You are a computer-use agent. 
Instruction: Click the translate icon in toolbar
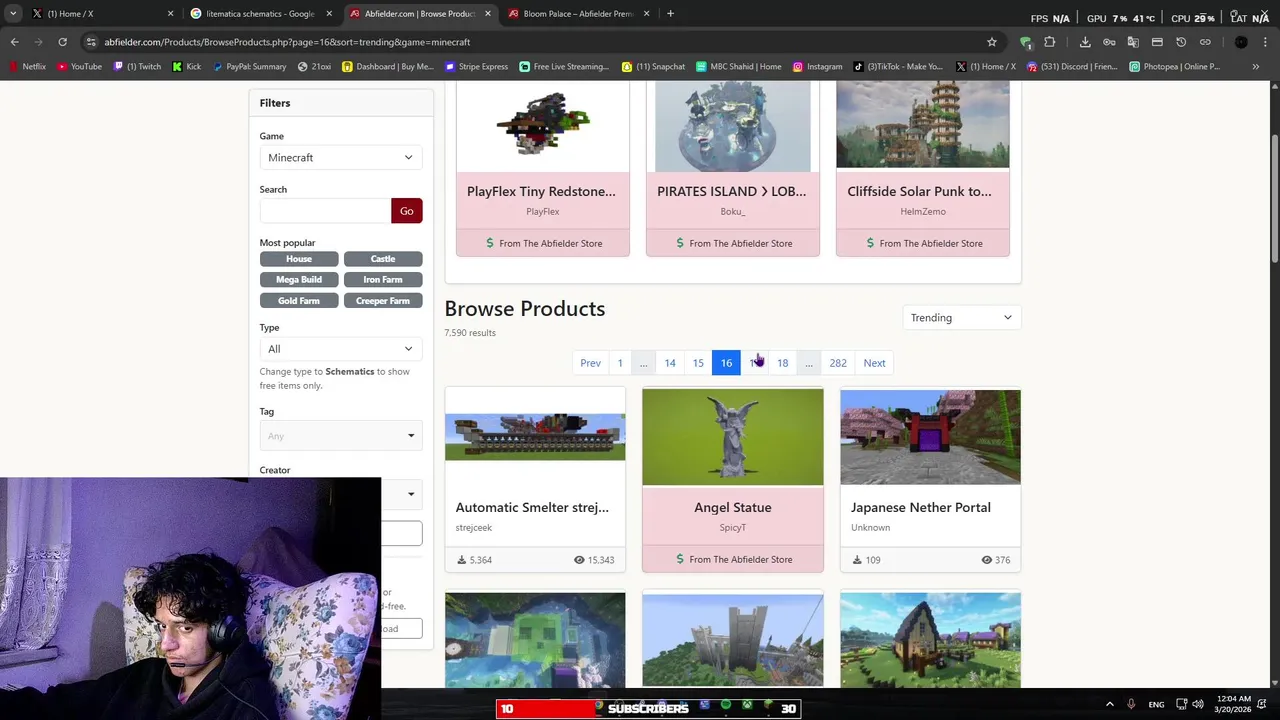coord(1133,42)
